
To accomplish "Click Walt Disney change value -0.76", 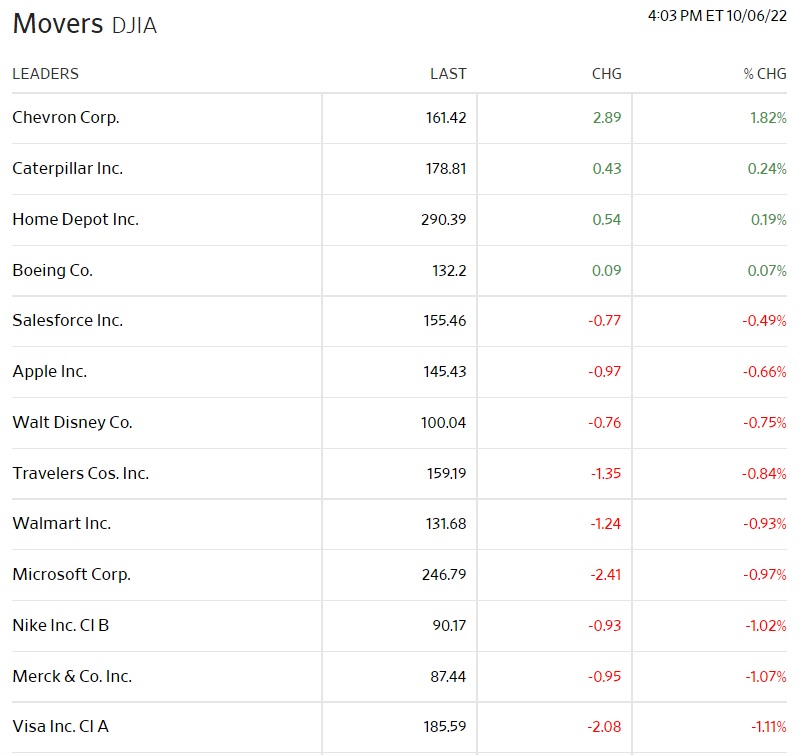I will coord(605,422).
